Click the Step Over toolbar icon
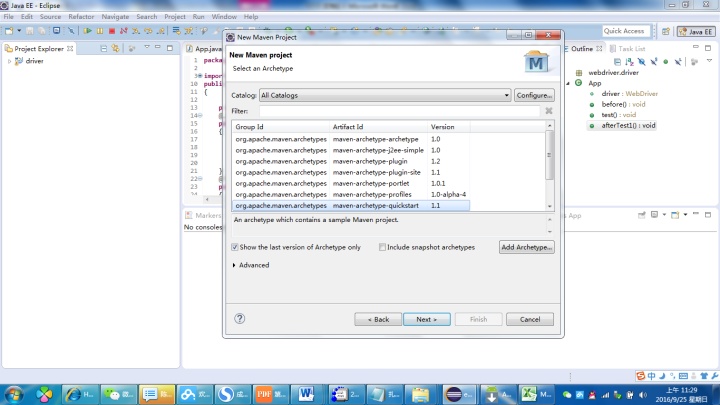The width and height of the screenshot is (720, 405). click(148, 31)
